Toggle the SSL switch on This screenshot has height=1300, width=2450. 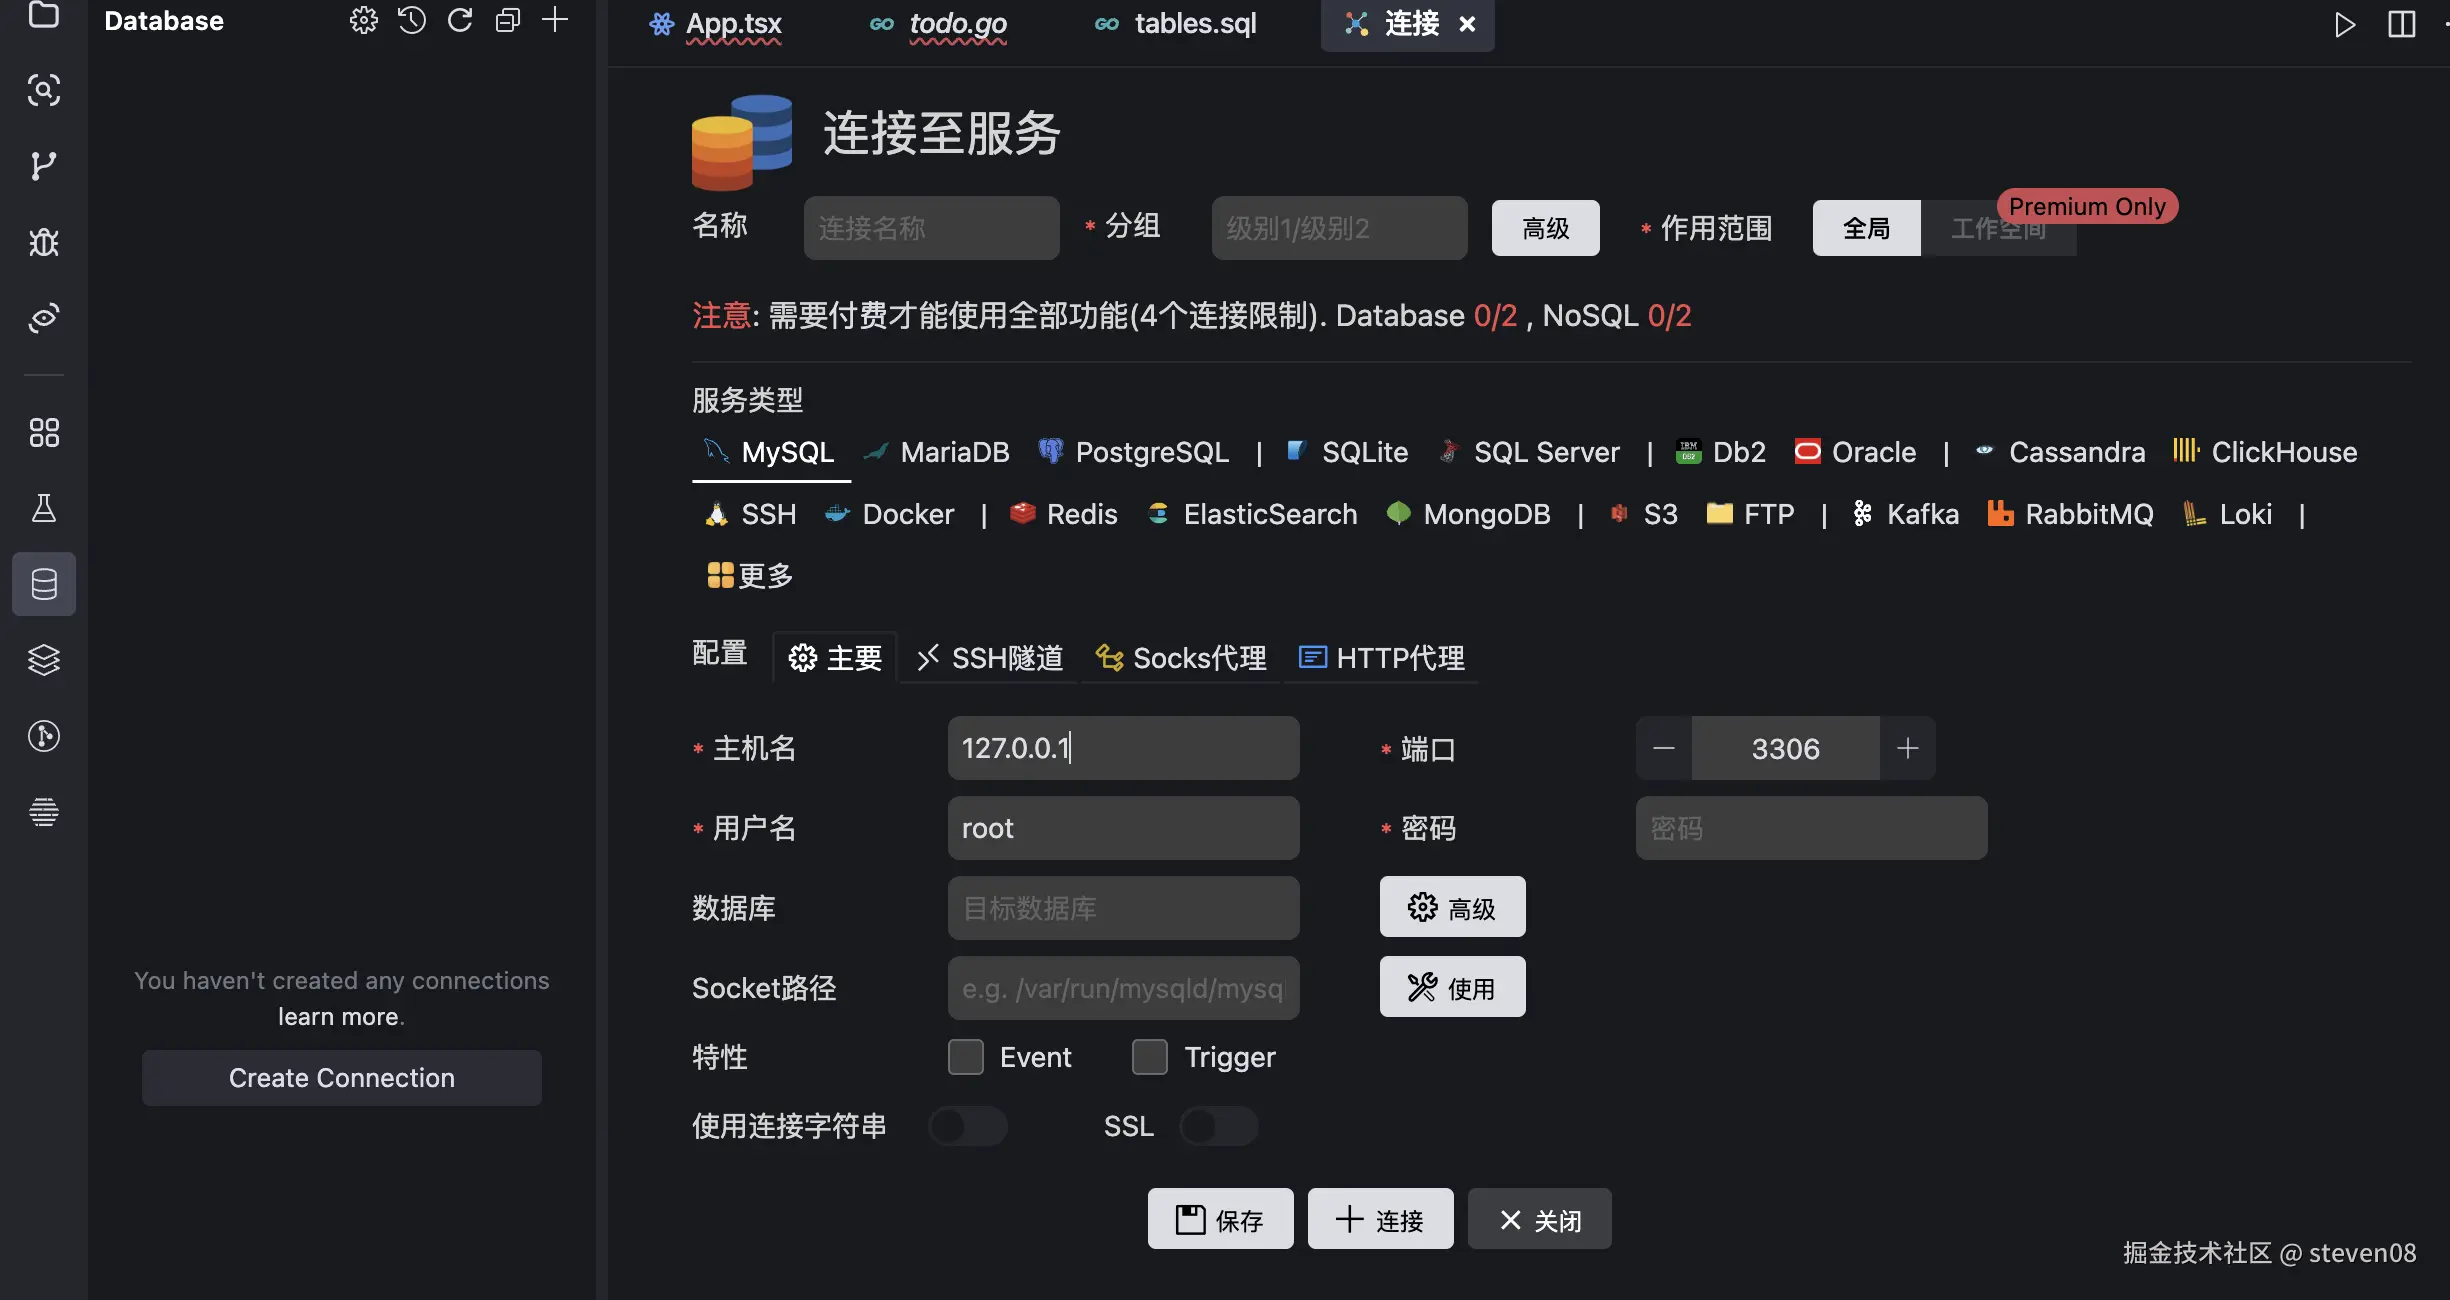click(x=1218, y=1127)
